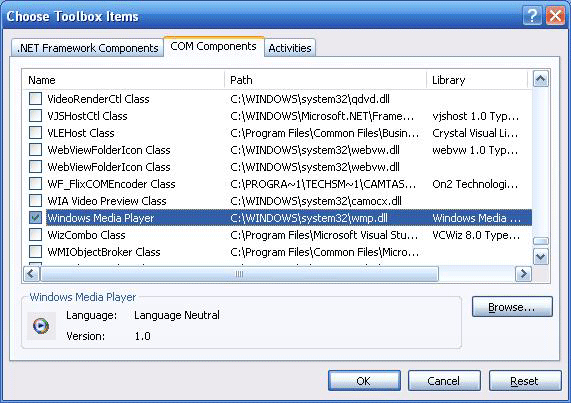Close the Choose Toolbox Items dialog
The width and height of the screenshot is (571, 403).
point(555,16)
